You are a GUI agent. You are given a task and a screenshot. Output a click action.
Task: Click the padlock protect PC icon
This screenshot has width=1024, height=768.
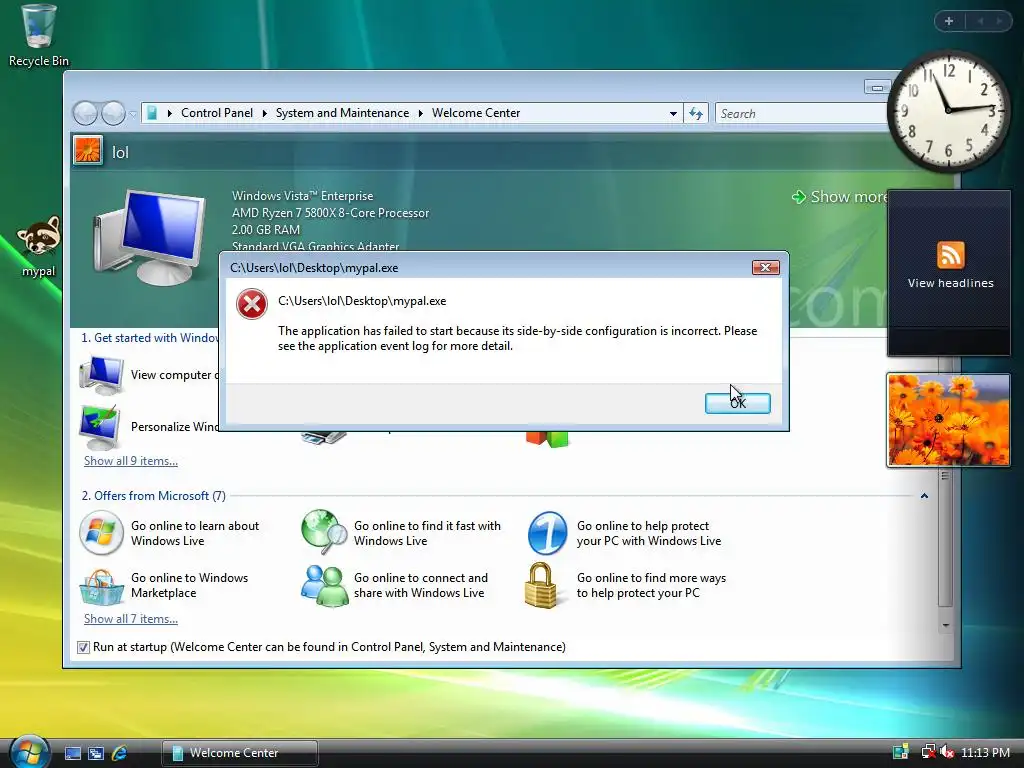[541, 585]
